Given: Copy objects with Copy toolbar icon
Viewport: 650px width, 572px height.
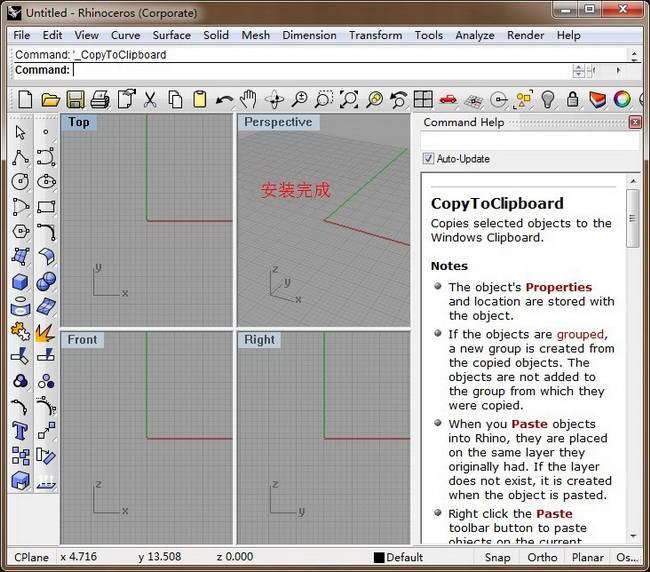Looking at the screenshot, I should coord(175,99).
